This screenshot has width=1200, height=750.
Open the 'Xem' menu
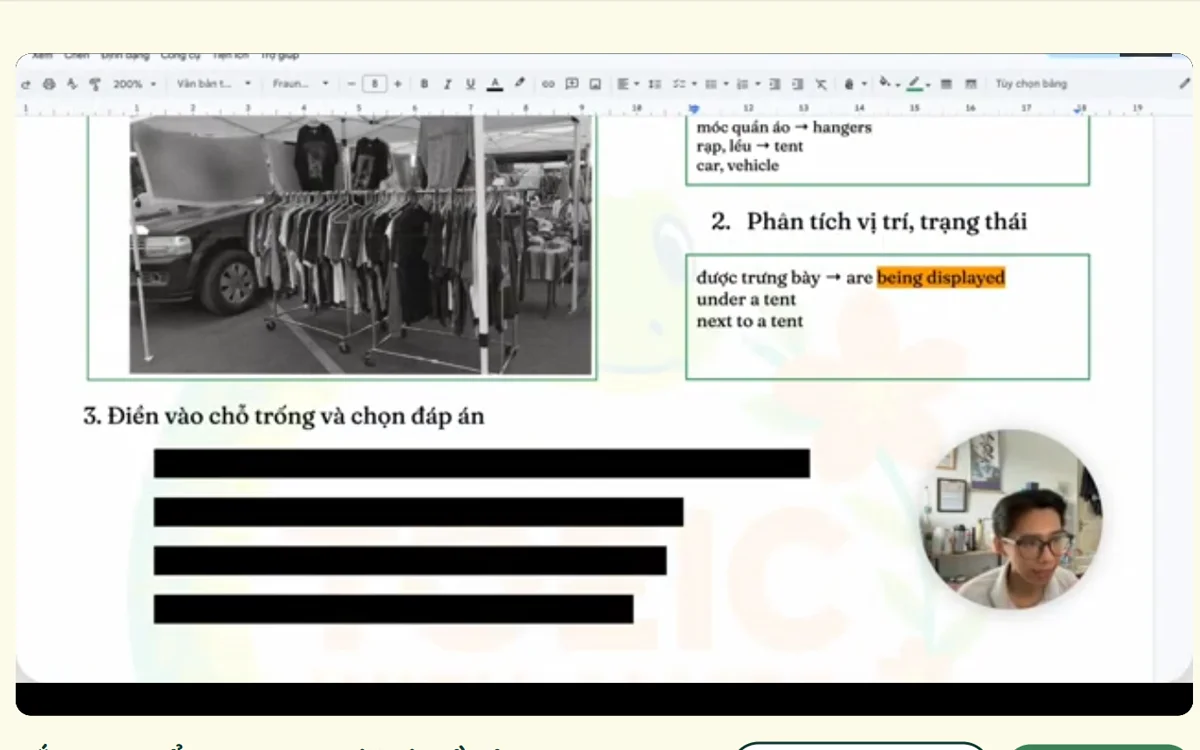coord(42,56)
